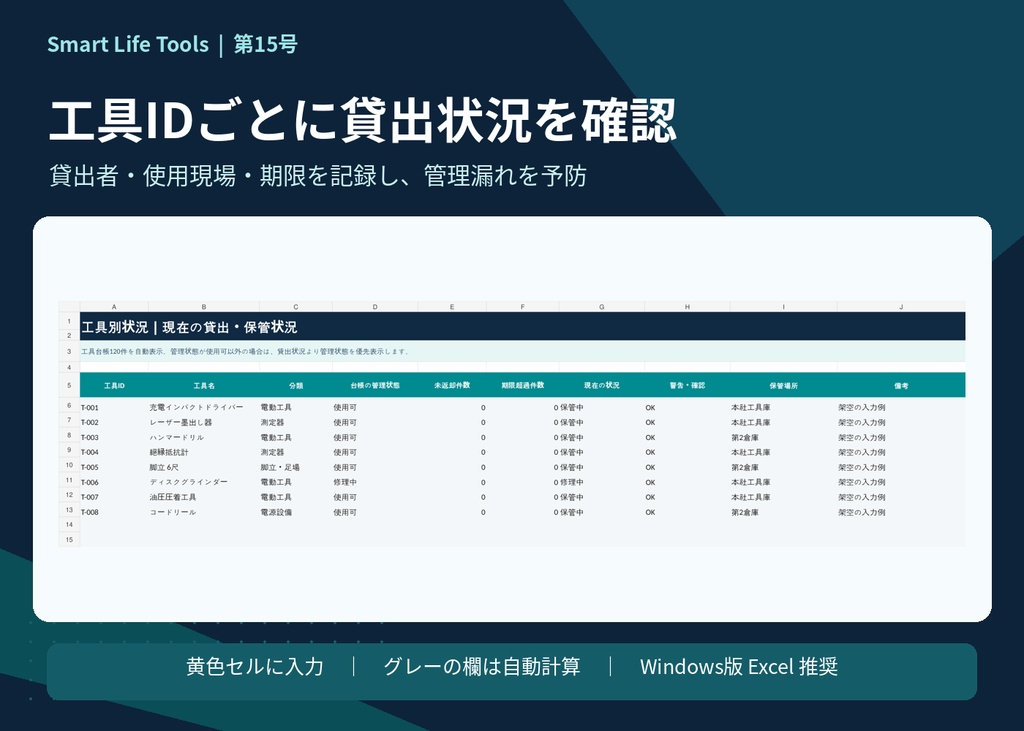The height and width of the screenshot is (731, 1024).
Task: Select the T-001 tool ID cell
Action: [x=114, y=408]
